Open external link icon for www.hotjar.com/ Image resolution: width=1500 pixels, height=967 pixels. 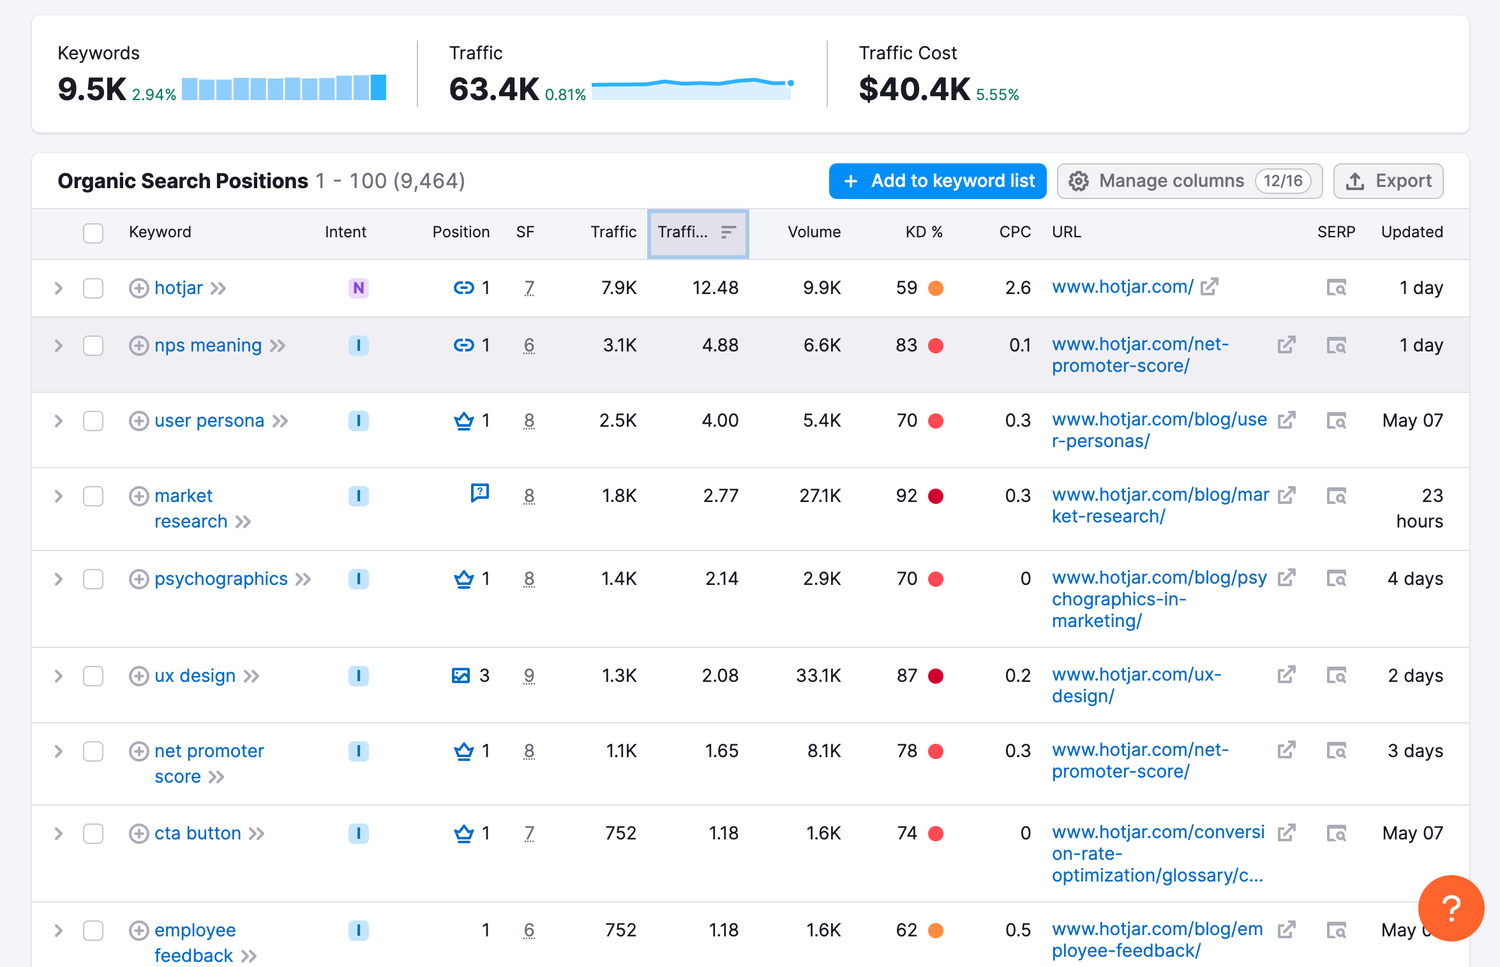(1209, 287)
